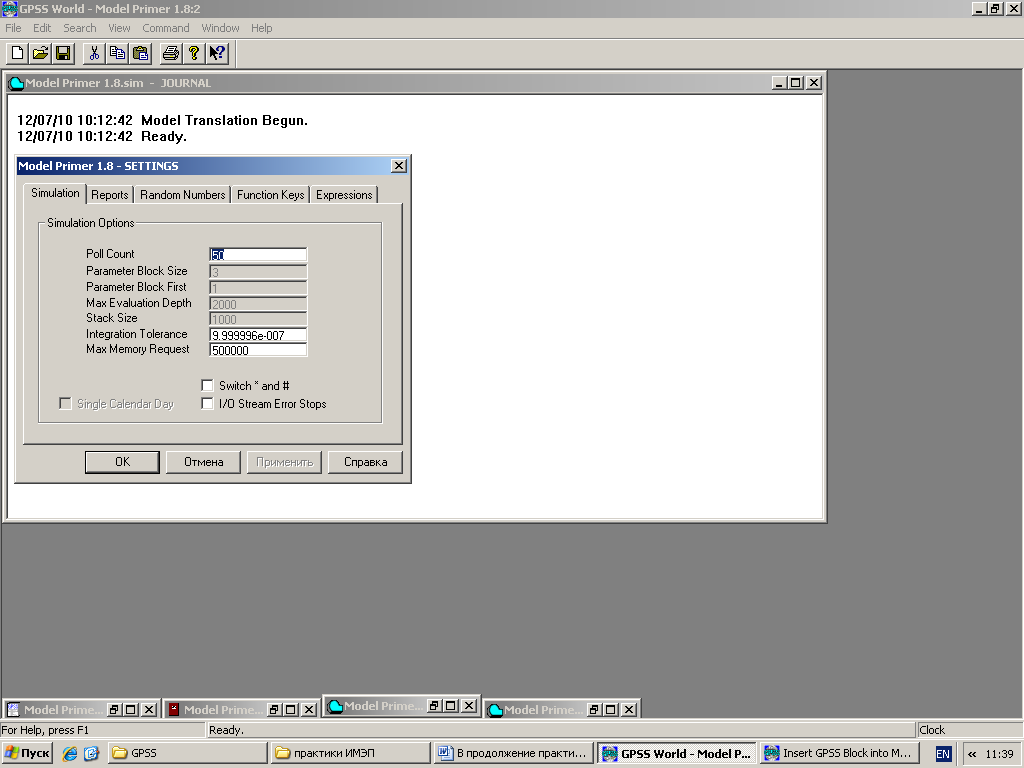
Task: Open the Edit menu
Action: pos(42,28)
